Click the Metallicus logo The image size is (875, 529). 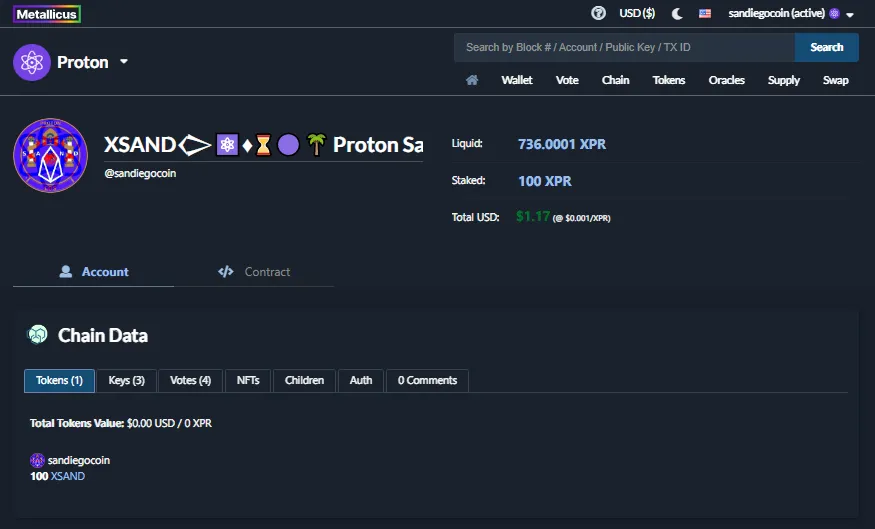47,14
